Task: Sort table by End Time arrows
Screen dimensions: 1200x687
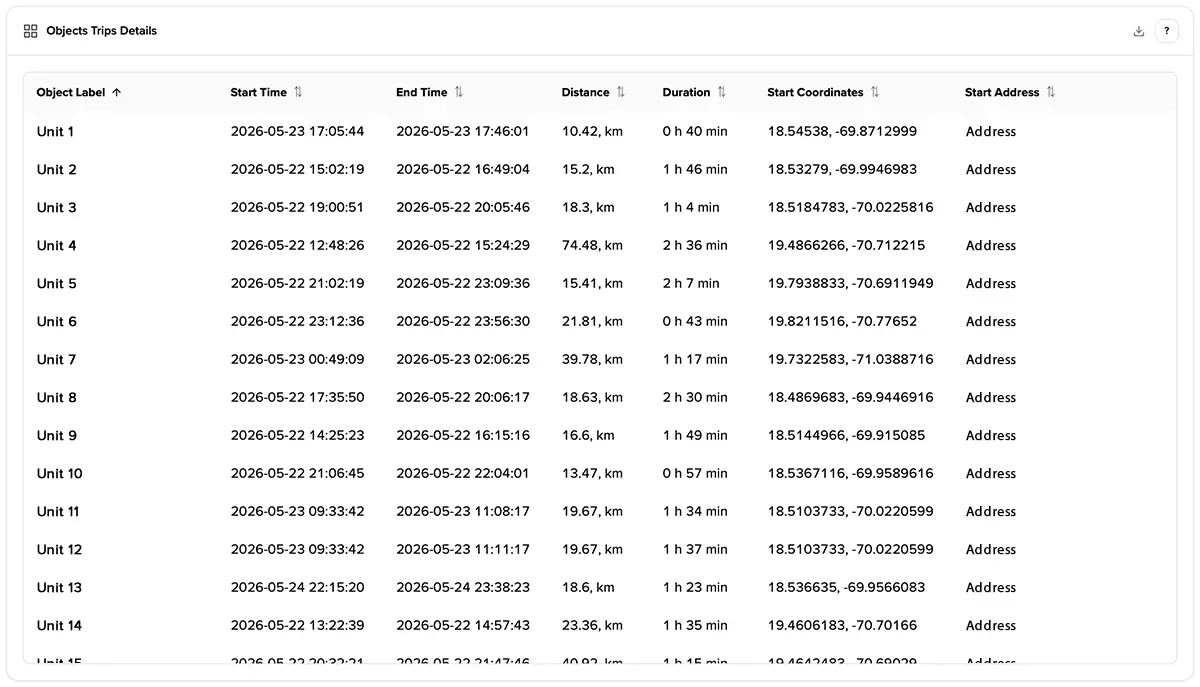Action: point(459,92)
